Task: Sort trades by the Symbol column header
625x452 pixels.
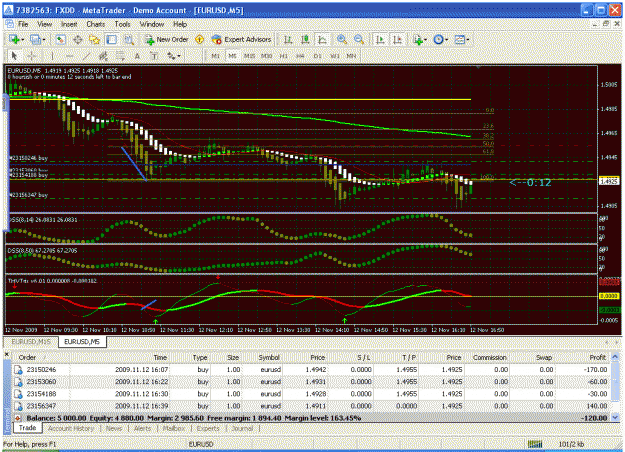Action: tap(262, 357)
